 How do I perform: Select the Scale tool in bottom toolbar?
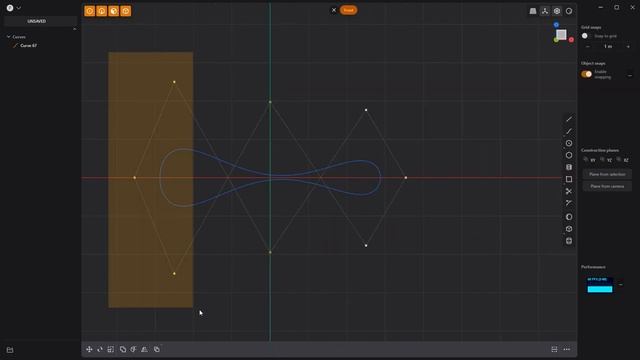(111, 349)
